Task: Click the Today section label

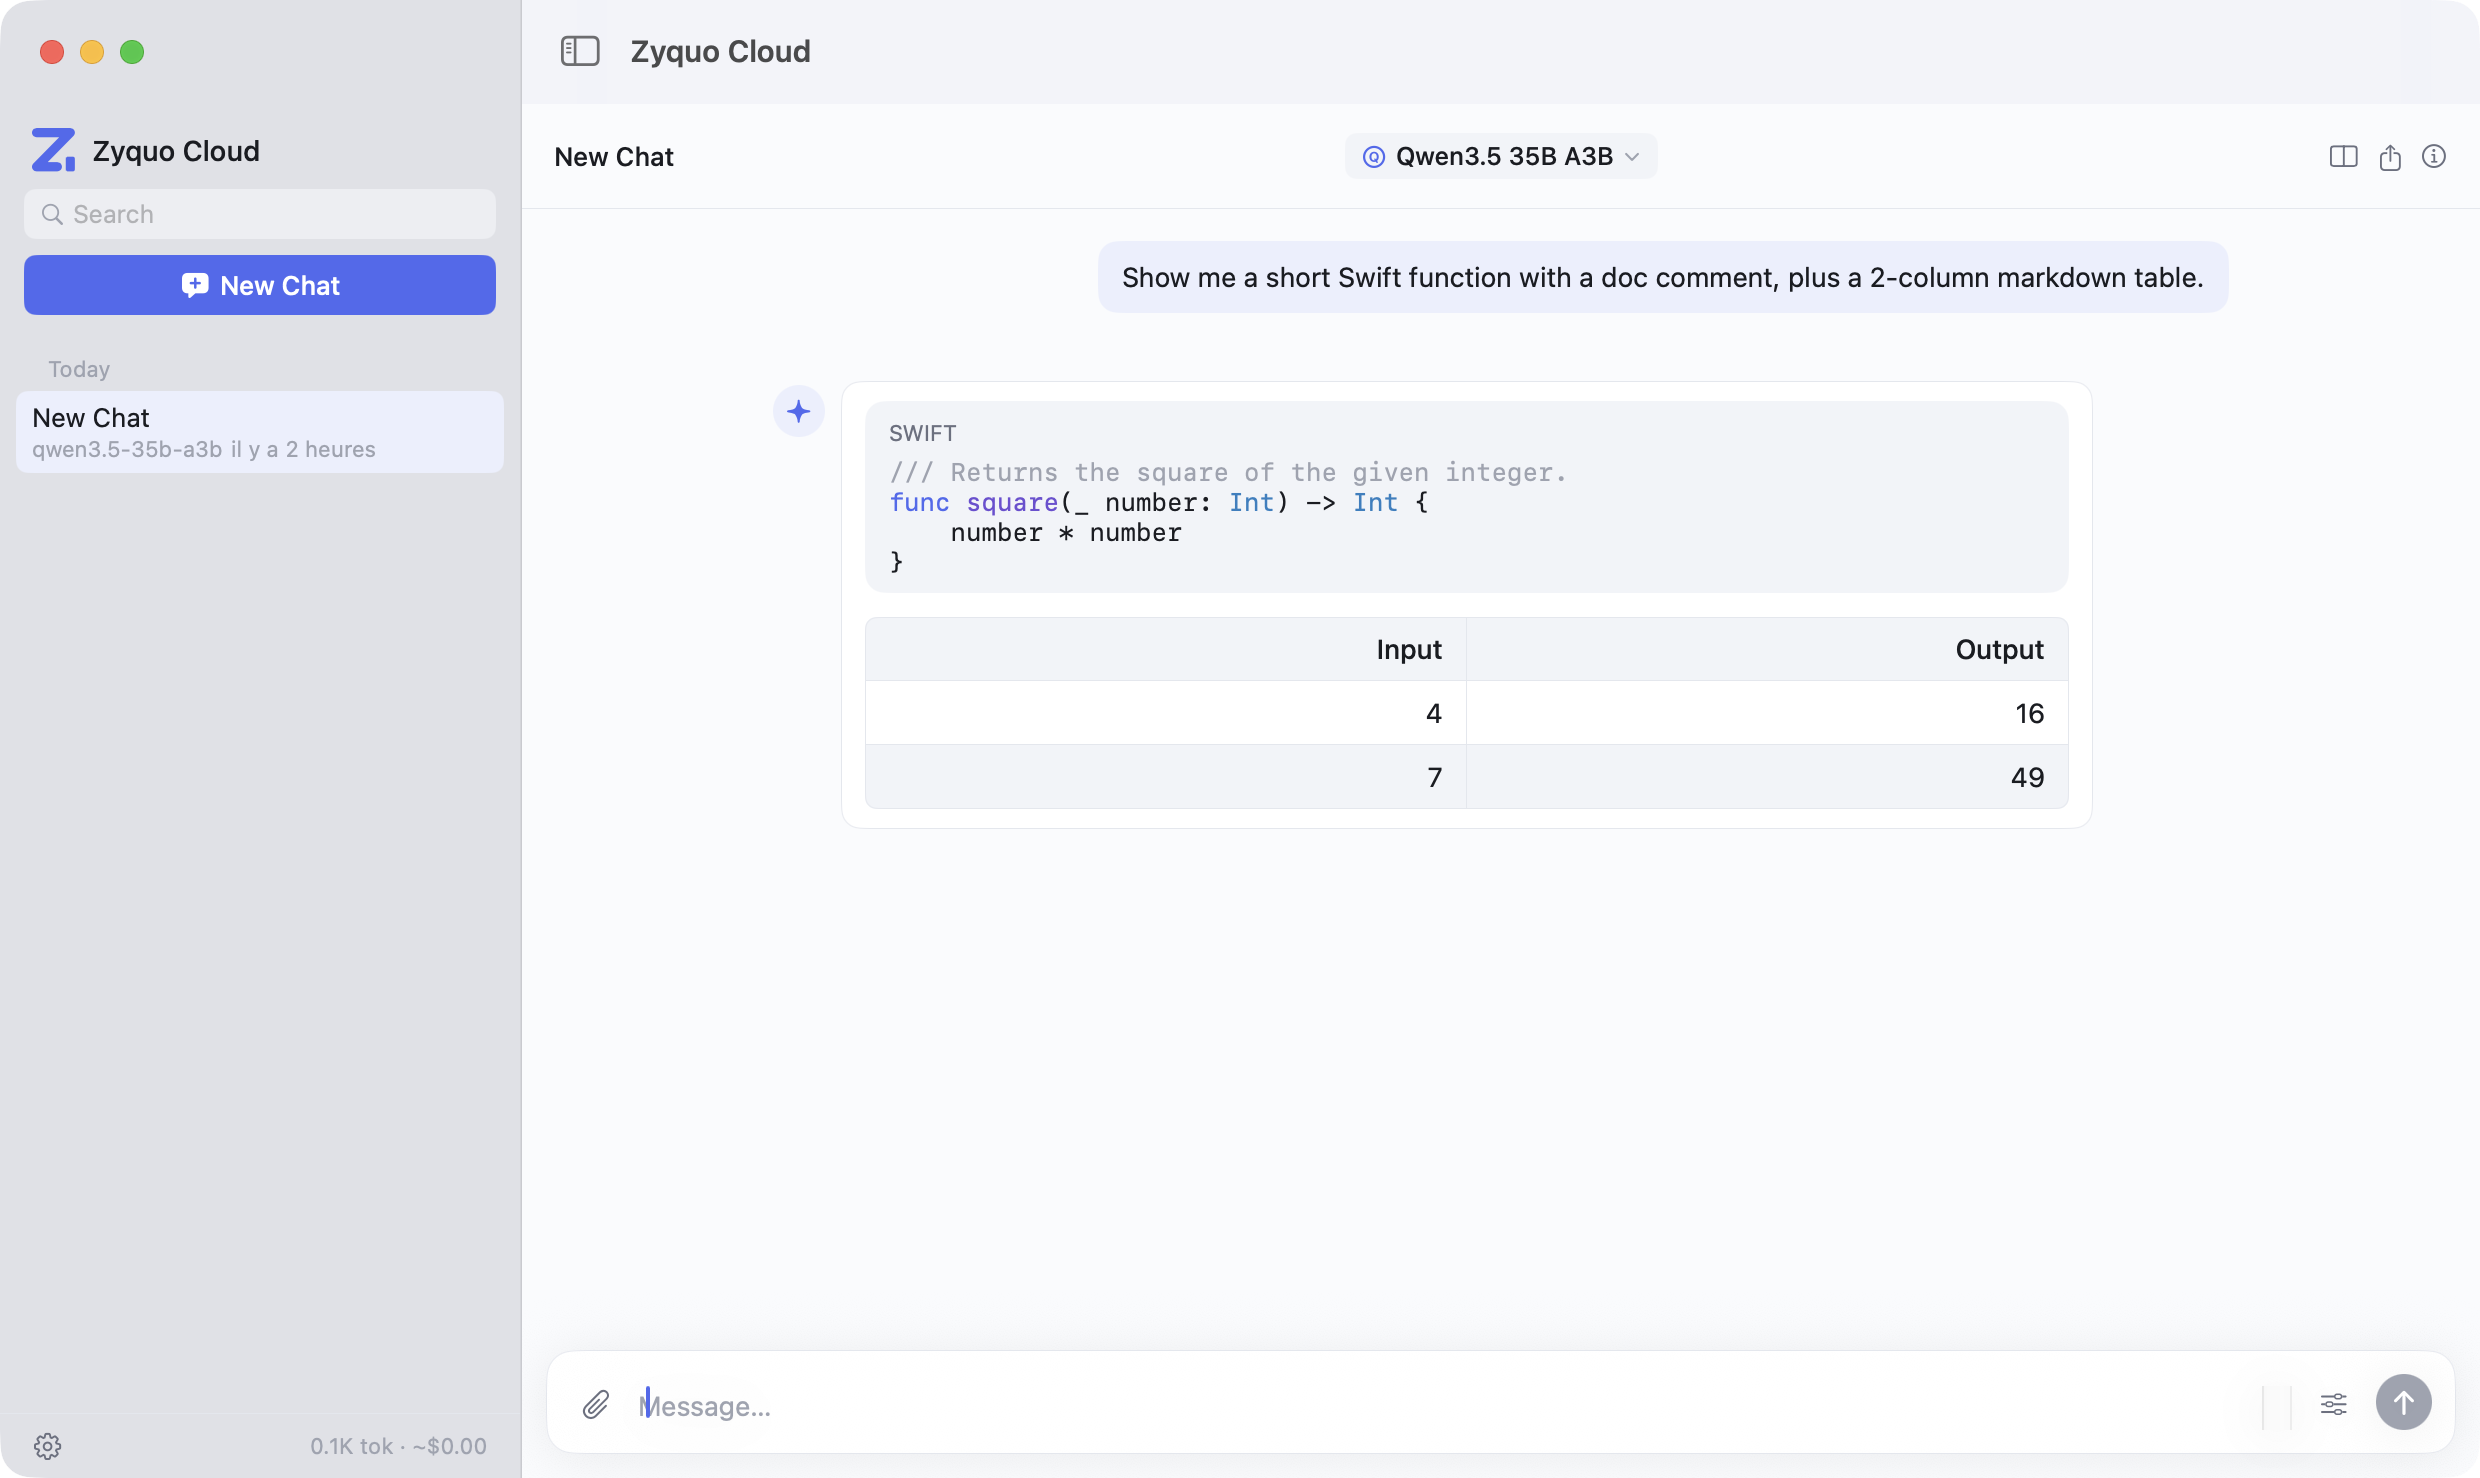Action: (79, 369)
